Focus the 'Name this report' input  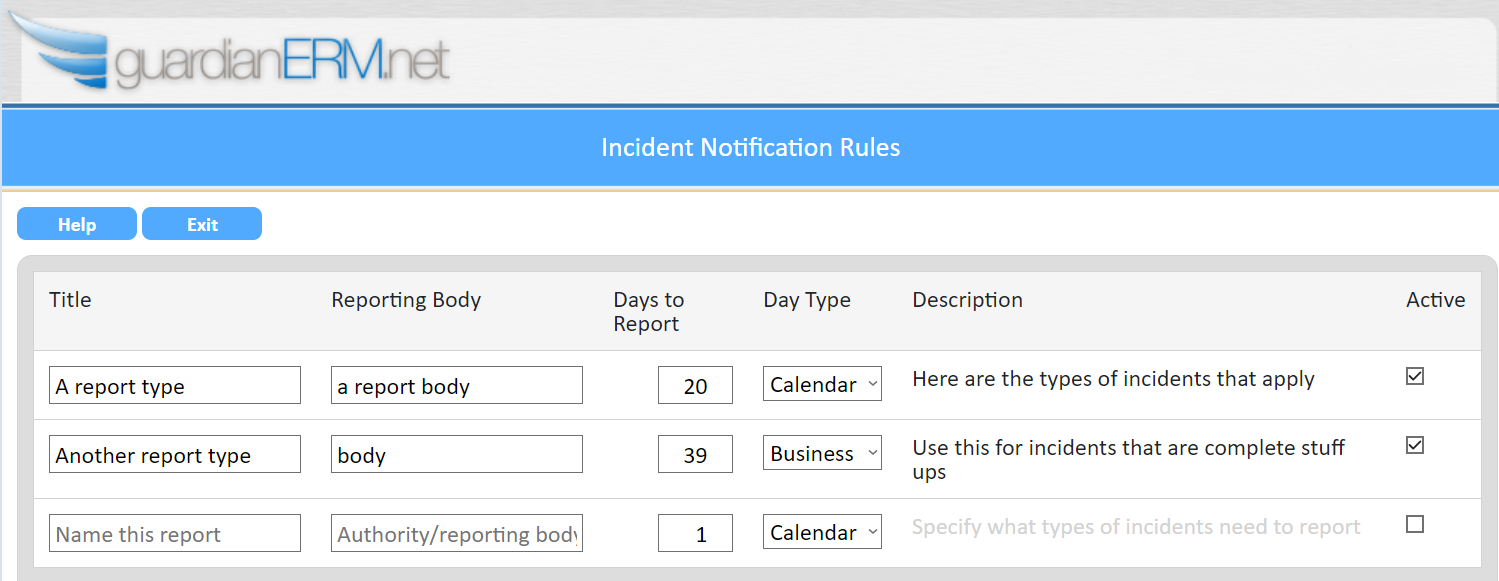click(174, 534)
